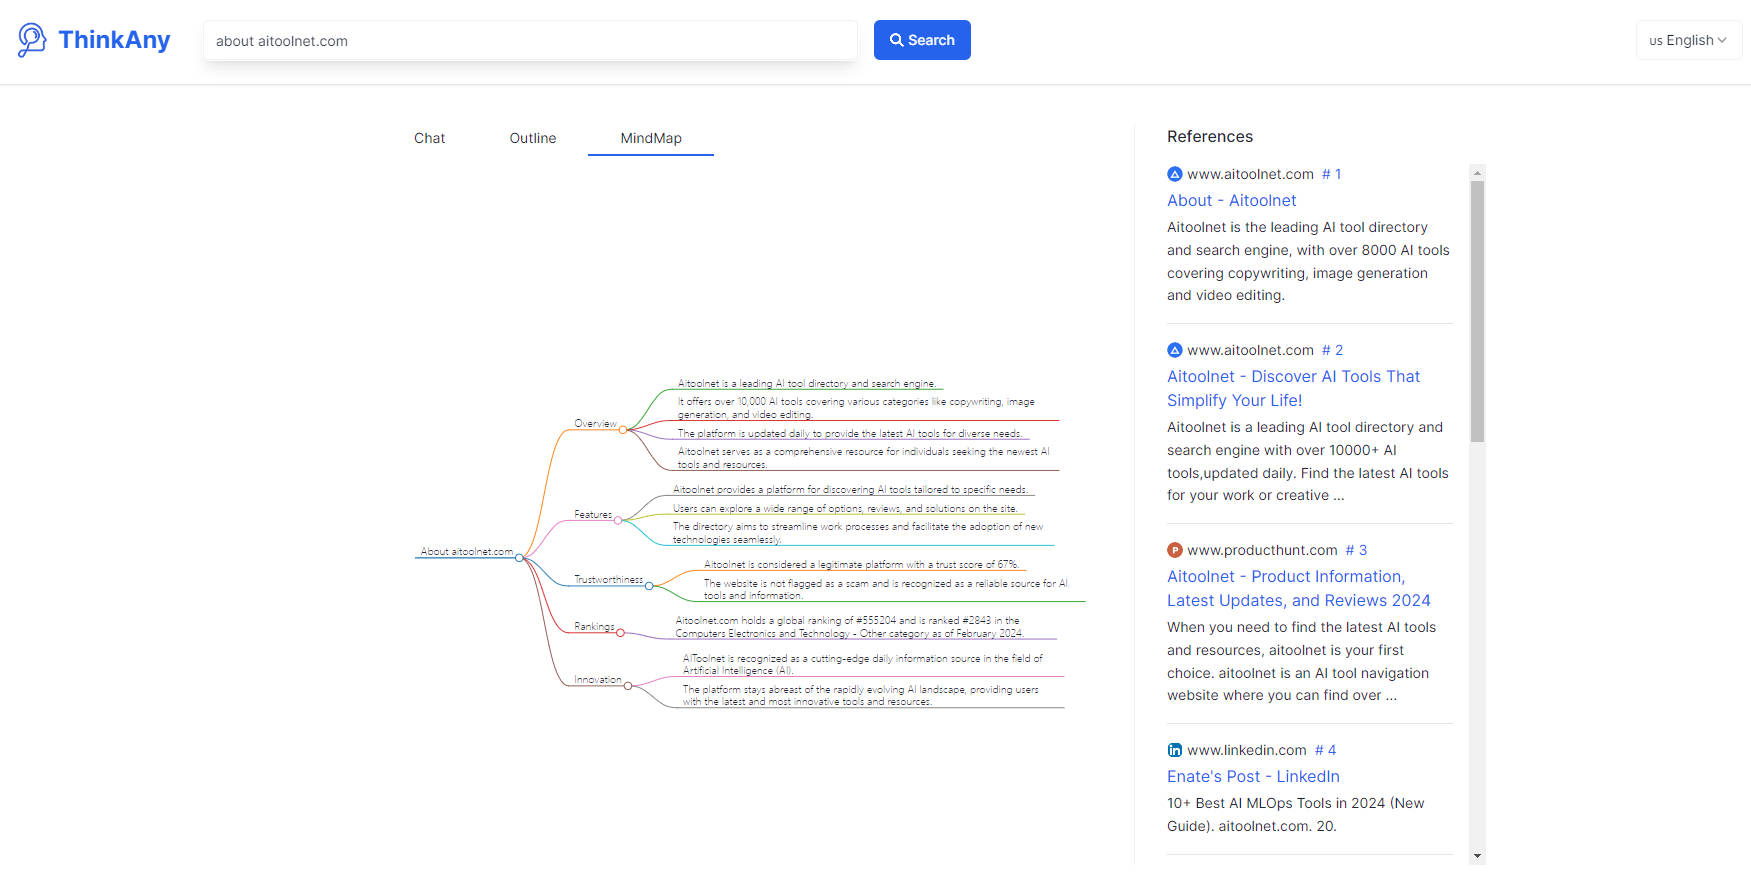
Task: Click the Product Hunt favicon on reference #3
Action: (1175, 550)
